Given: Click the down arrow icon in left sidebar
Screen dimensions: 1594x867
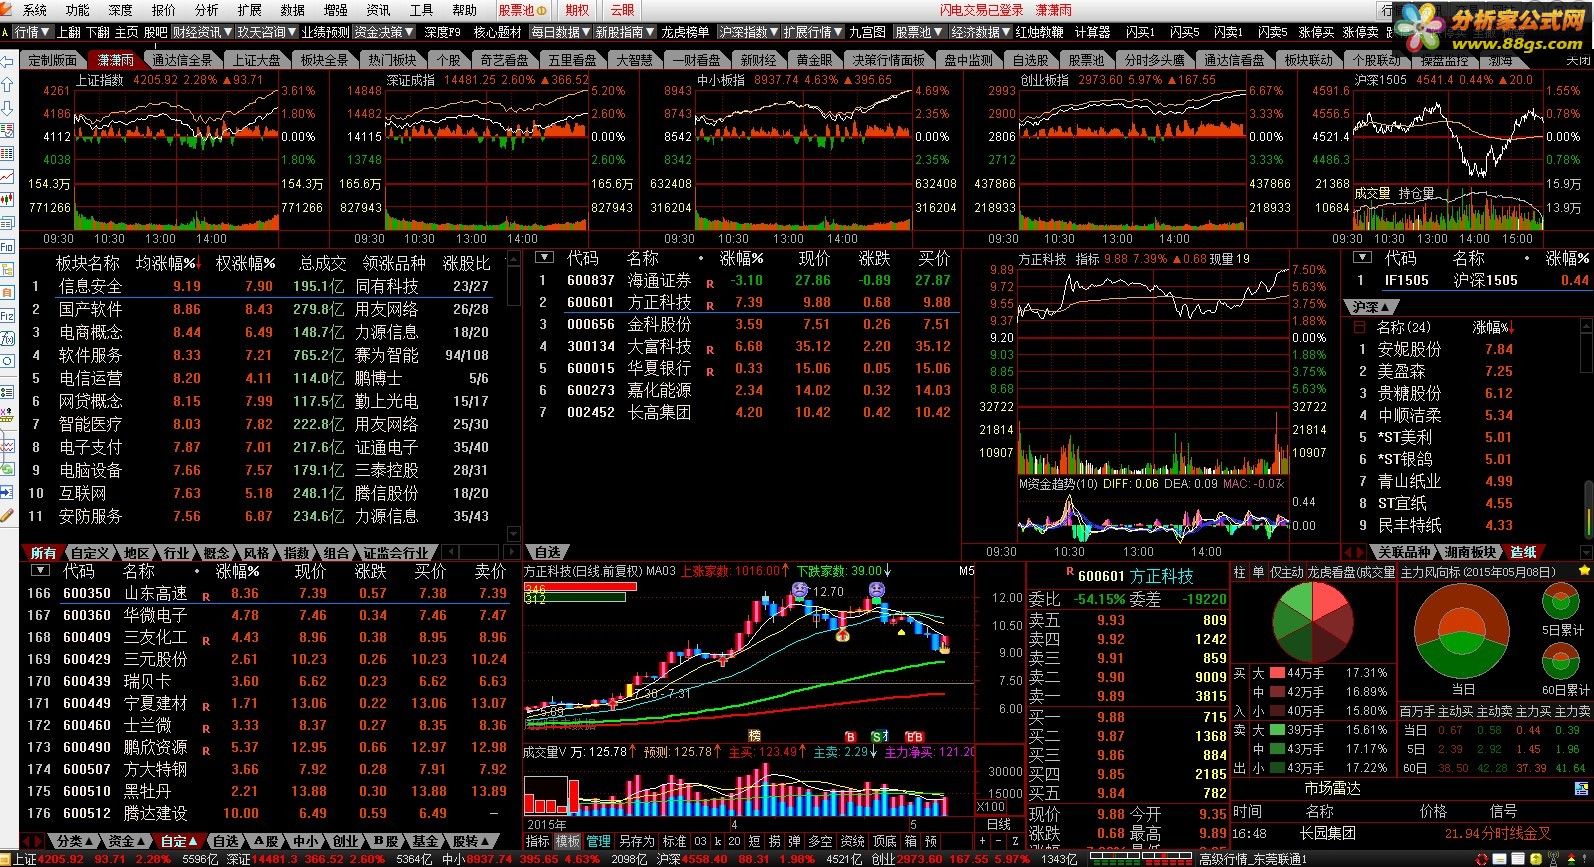Looking at the screenshot, I should coord(8,107).
